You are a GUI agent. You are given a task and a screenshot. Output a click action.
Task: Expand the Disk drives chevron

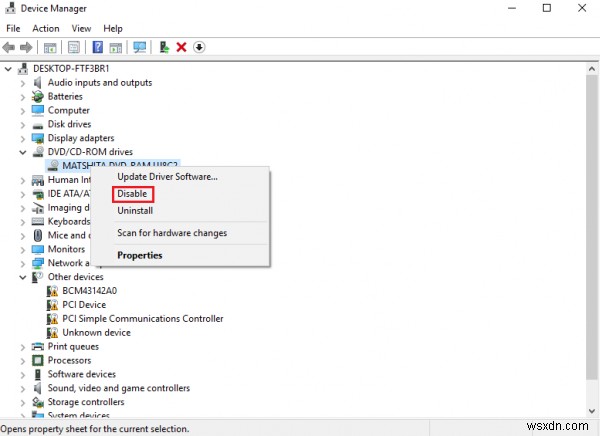[x=23, y=125]
